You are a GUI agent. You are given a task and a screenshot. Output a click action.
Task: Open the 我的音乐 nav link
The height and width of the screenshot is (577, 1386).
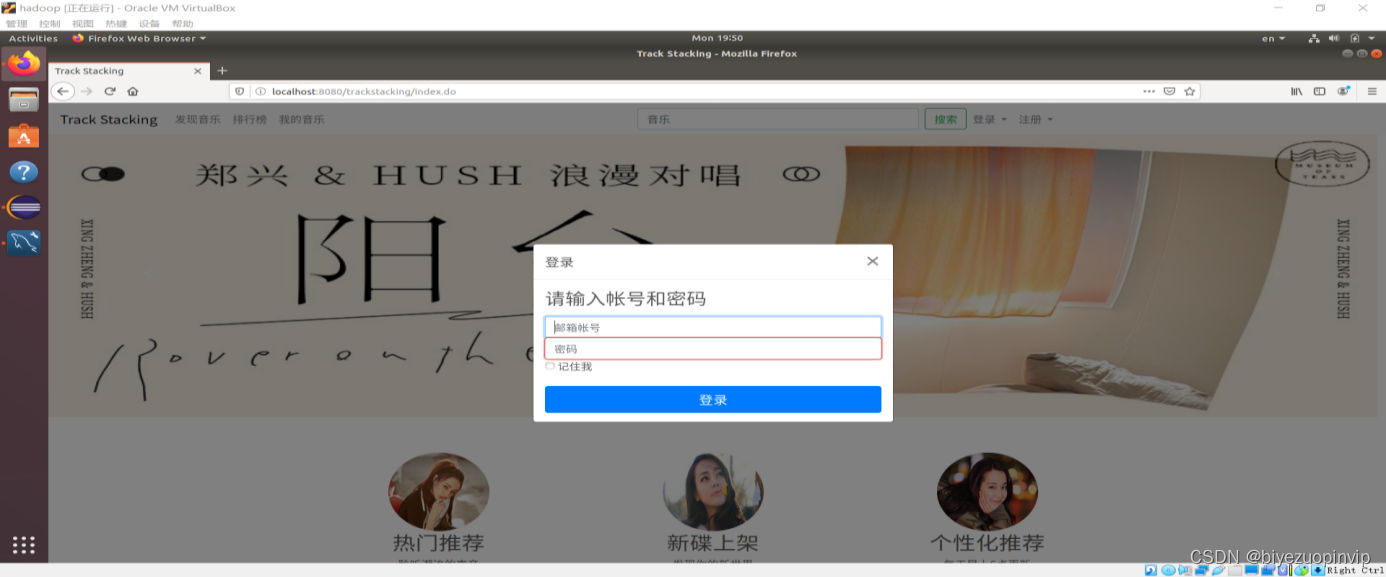pyautogui.click(x=301, y=119)
